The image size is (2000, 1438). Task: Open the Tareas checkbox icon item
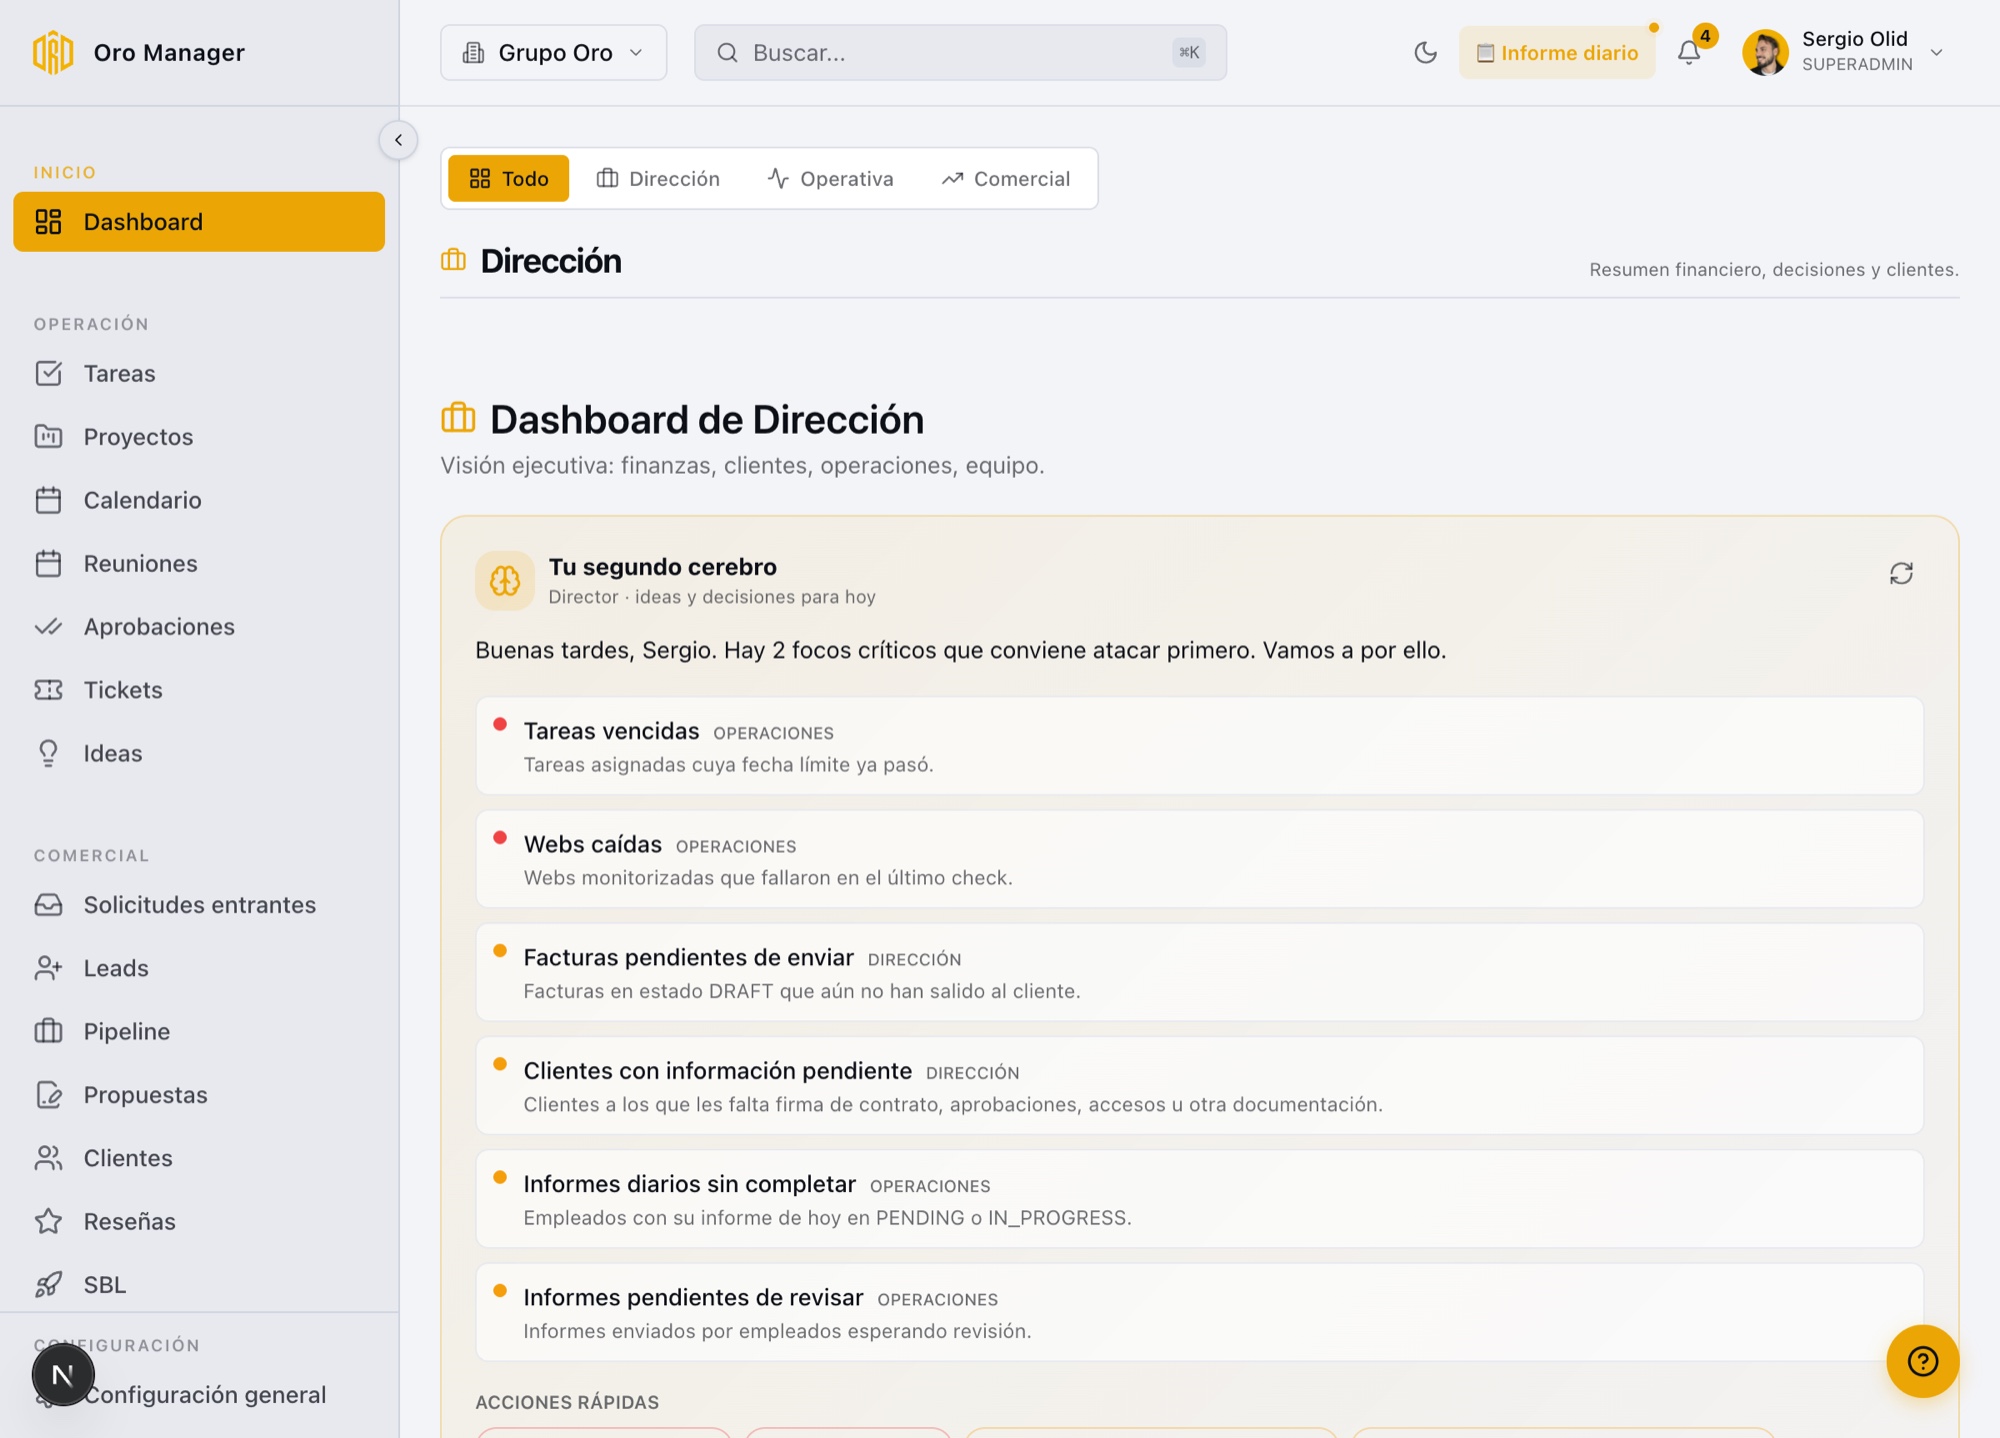[x=48, y=373]
